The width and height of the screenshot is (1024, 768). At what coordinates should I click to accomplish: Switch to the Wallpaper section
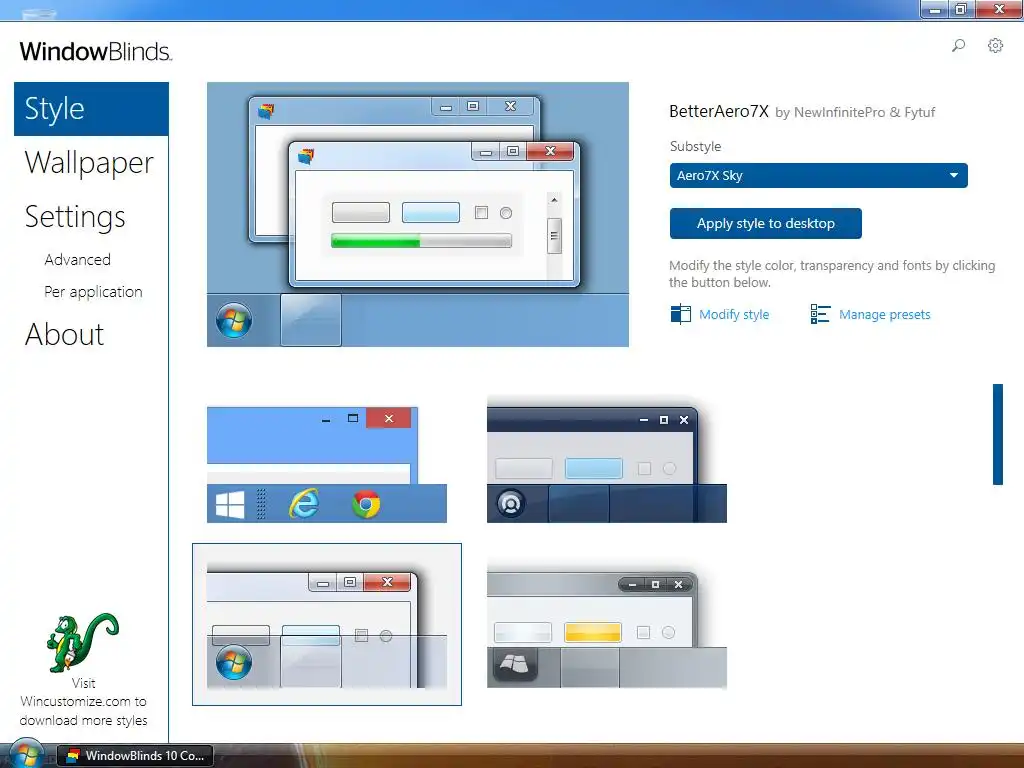(x=89, y=163)
